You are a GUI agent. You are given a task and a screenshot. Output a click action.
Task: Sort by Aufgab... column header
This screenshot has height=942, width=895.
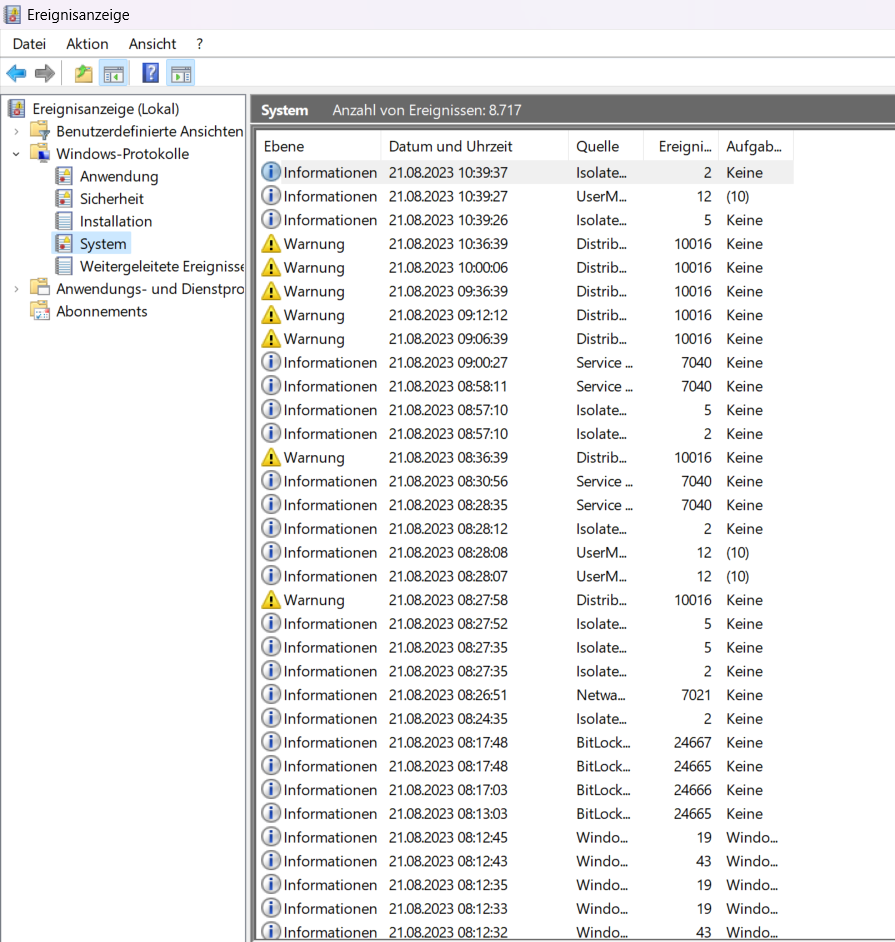pyautogui.click(x=756, y=146)
